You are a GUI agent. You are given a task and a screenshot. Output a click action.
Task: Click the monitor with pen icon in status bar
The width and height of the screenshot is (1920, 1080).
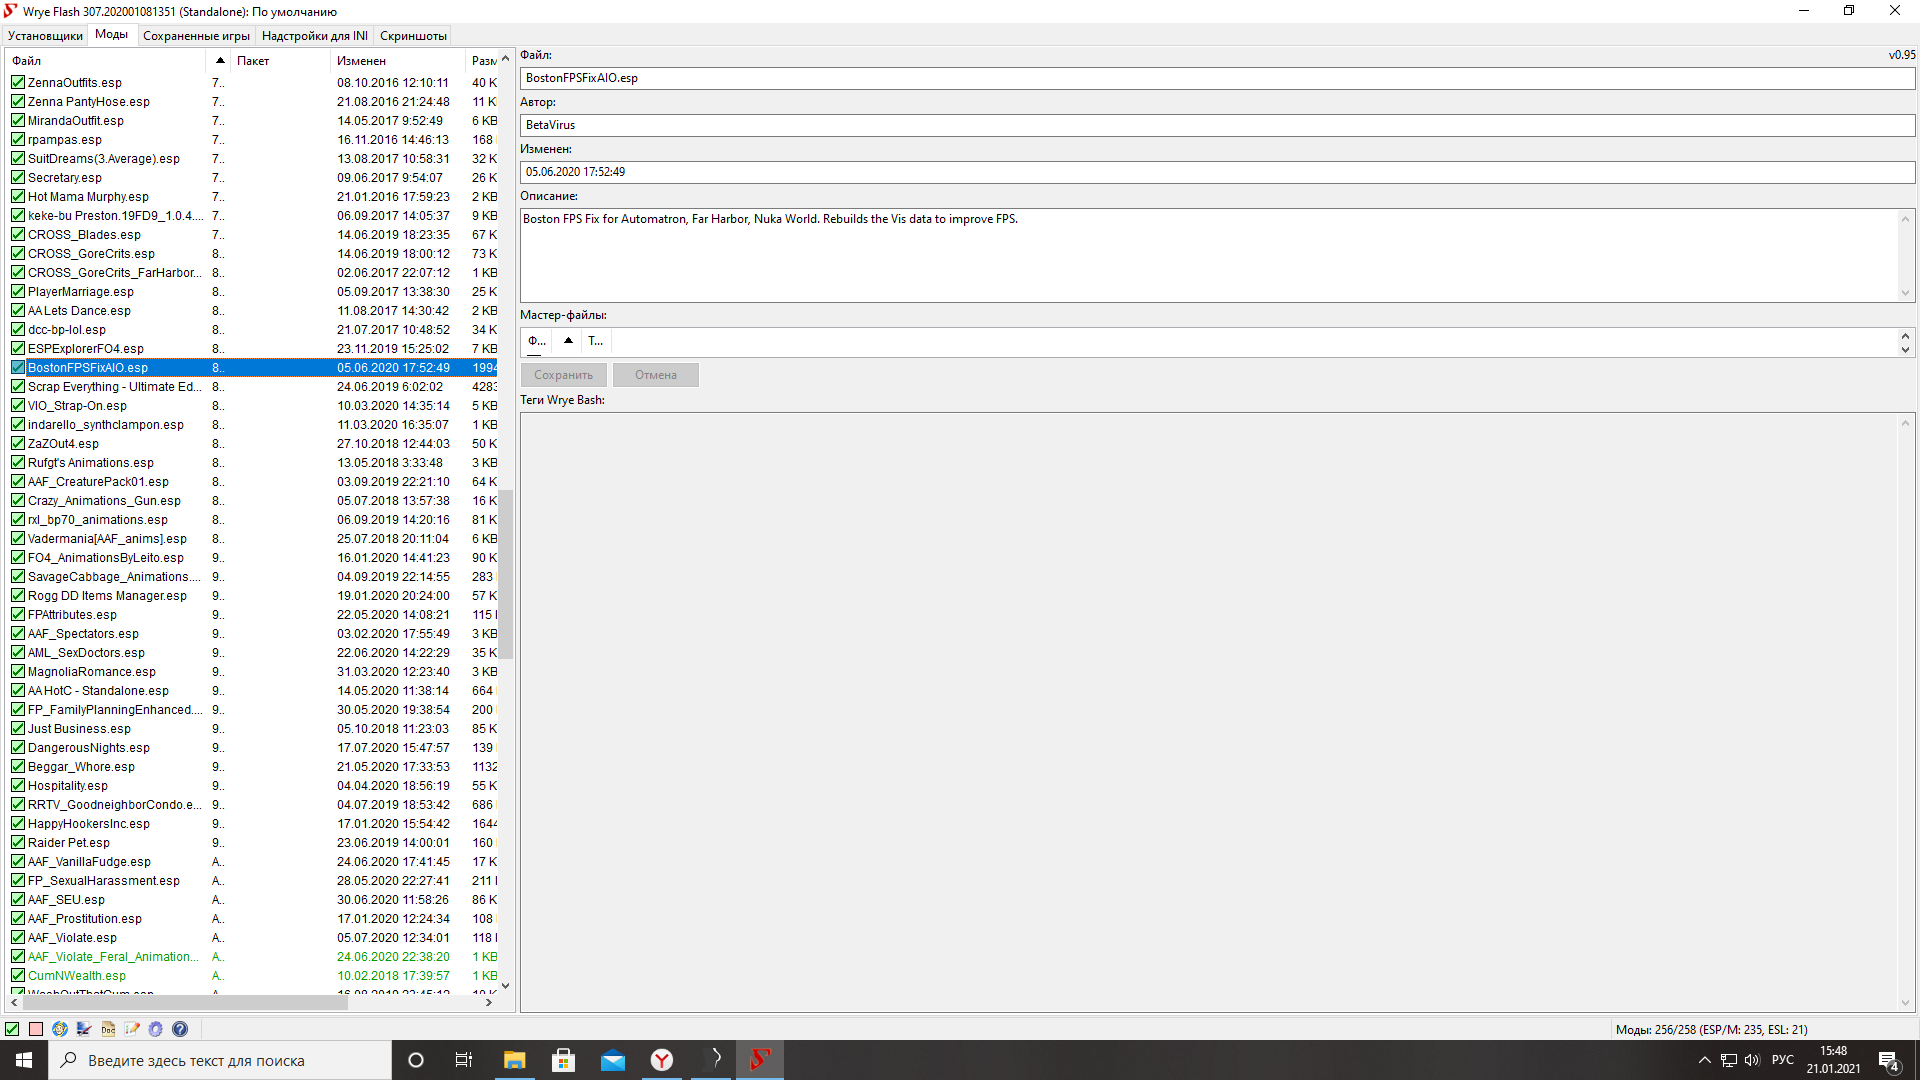coord(83,1029)
